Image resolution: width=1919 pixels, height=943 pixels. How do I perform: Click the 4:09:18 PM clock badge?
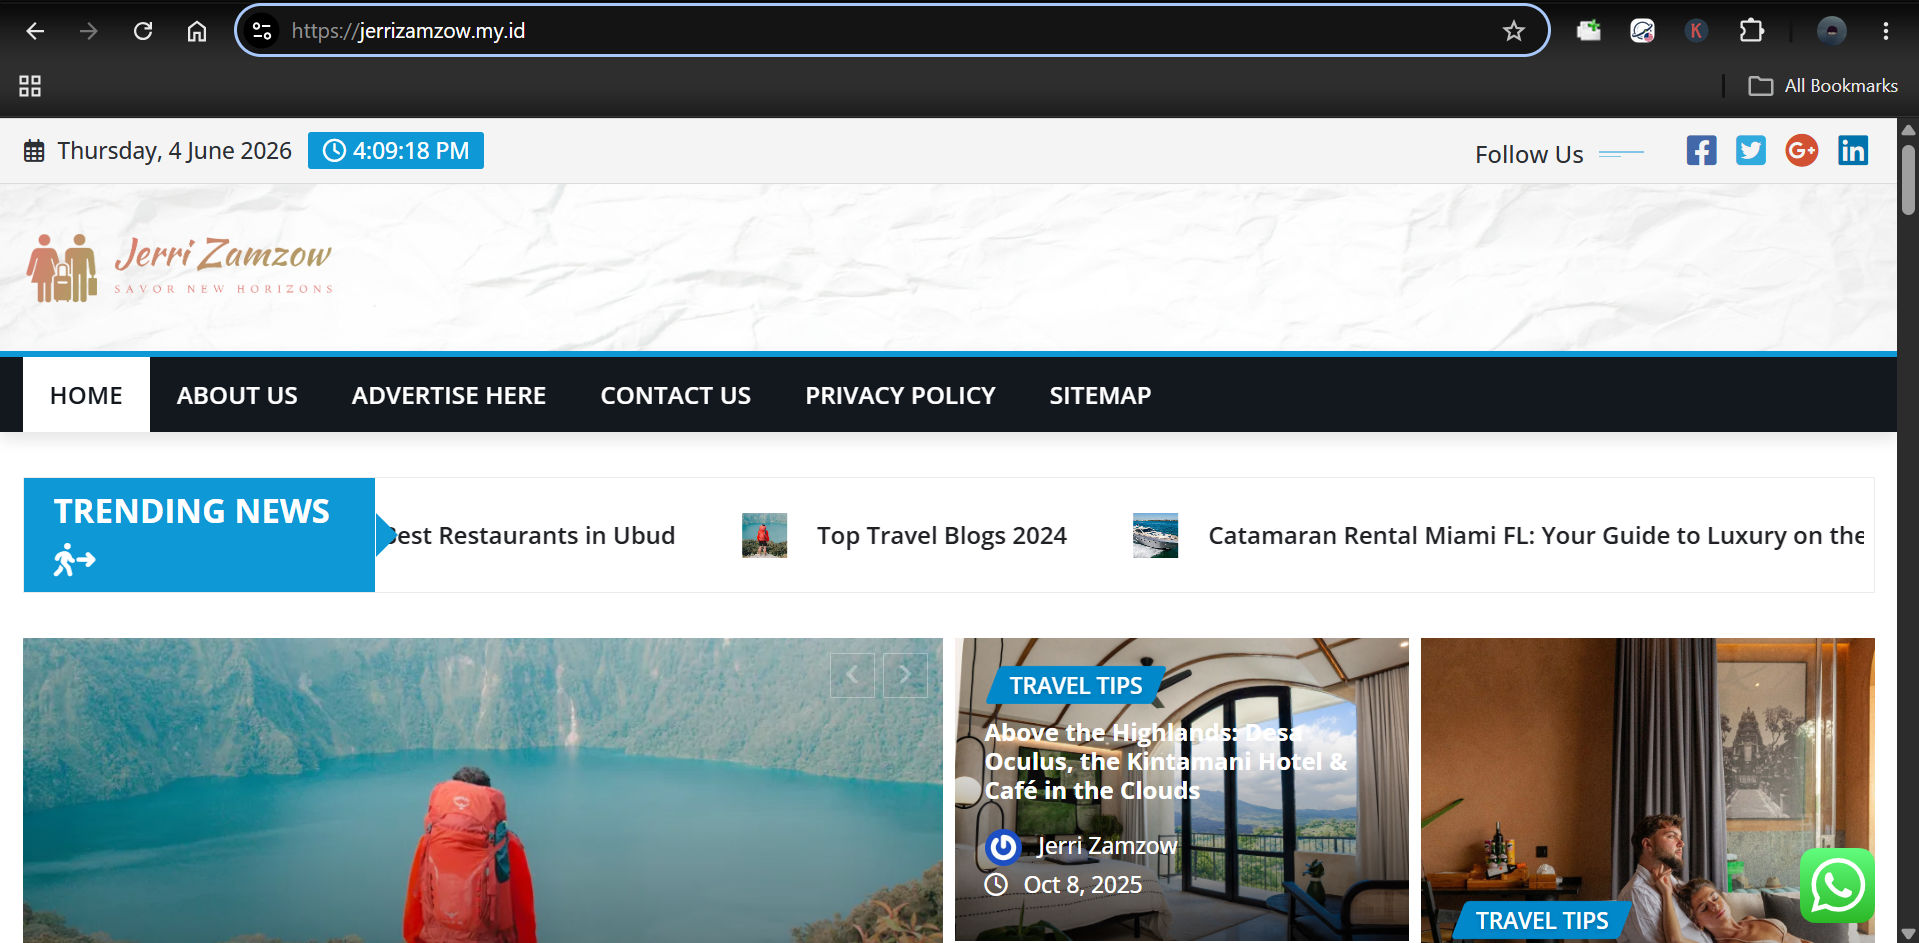(396, 151)
